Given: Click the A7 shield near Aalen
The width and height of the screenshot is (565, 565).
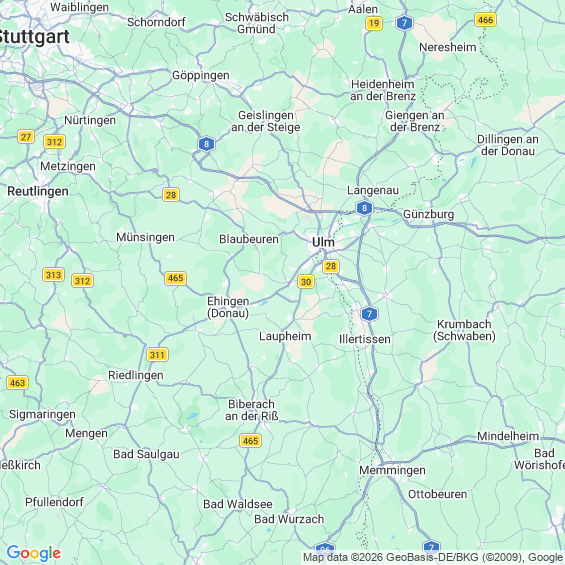Looking at the screenshot, I should [404, 23].
